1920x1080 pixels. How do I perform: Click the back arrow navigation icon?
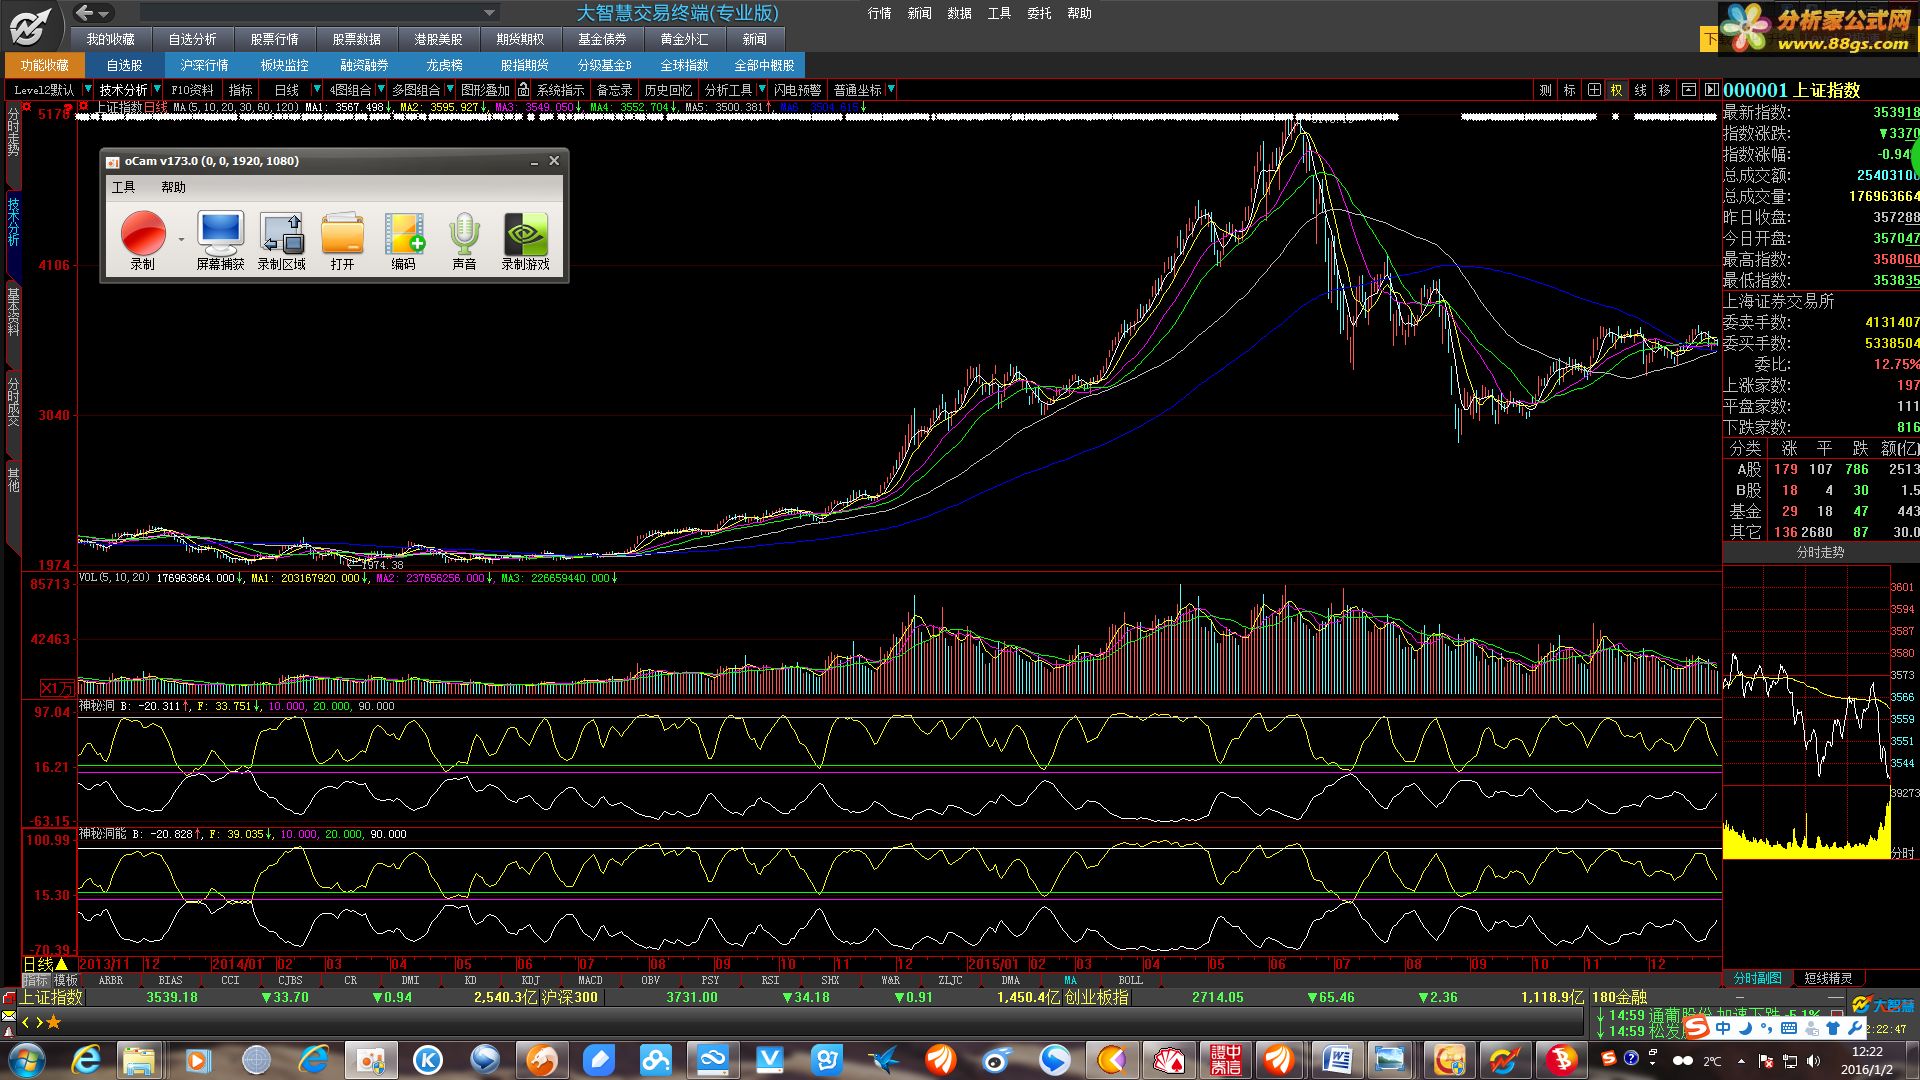click(85, 13)
